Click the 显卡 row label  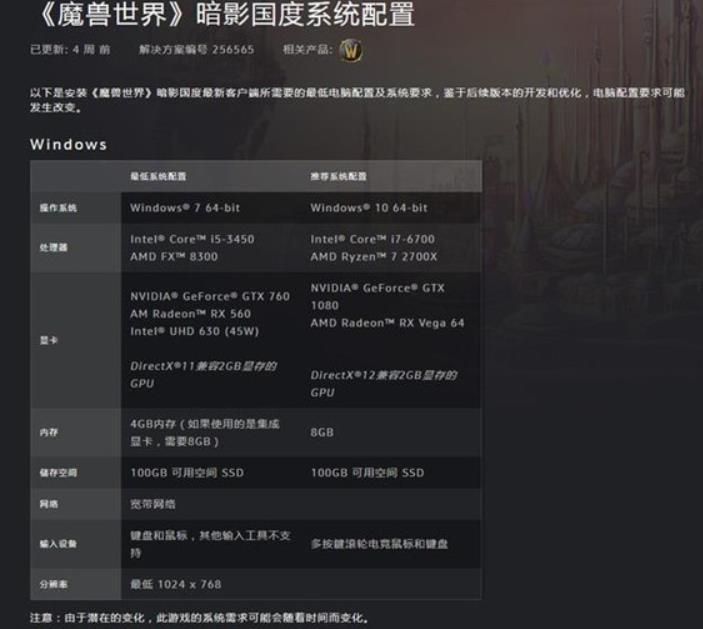49,340
